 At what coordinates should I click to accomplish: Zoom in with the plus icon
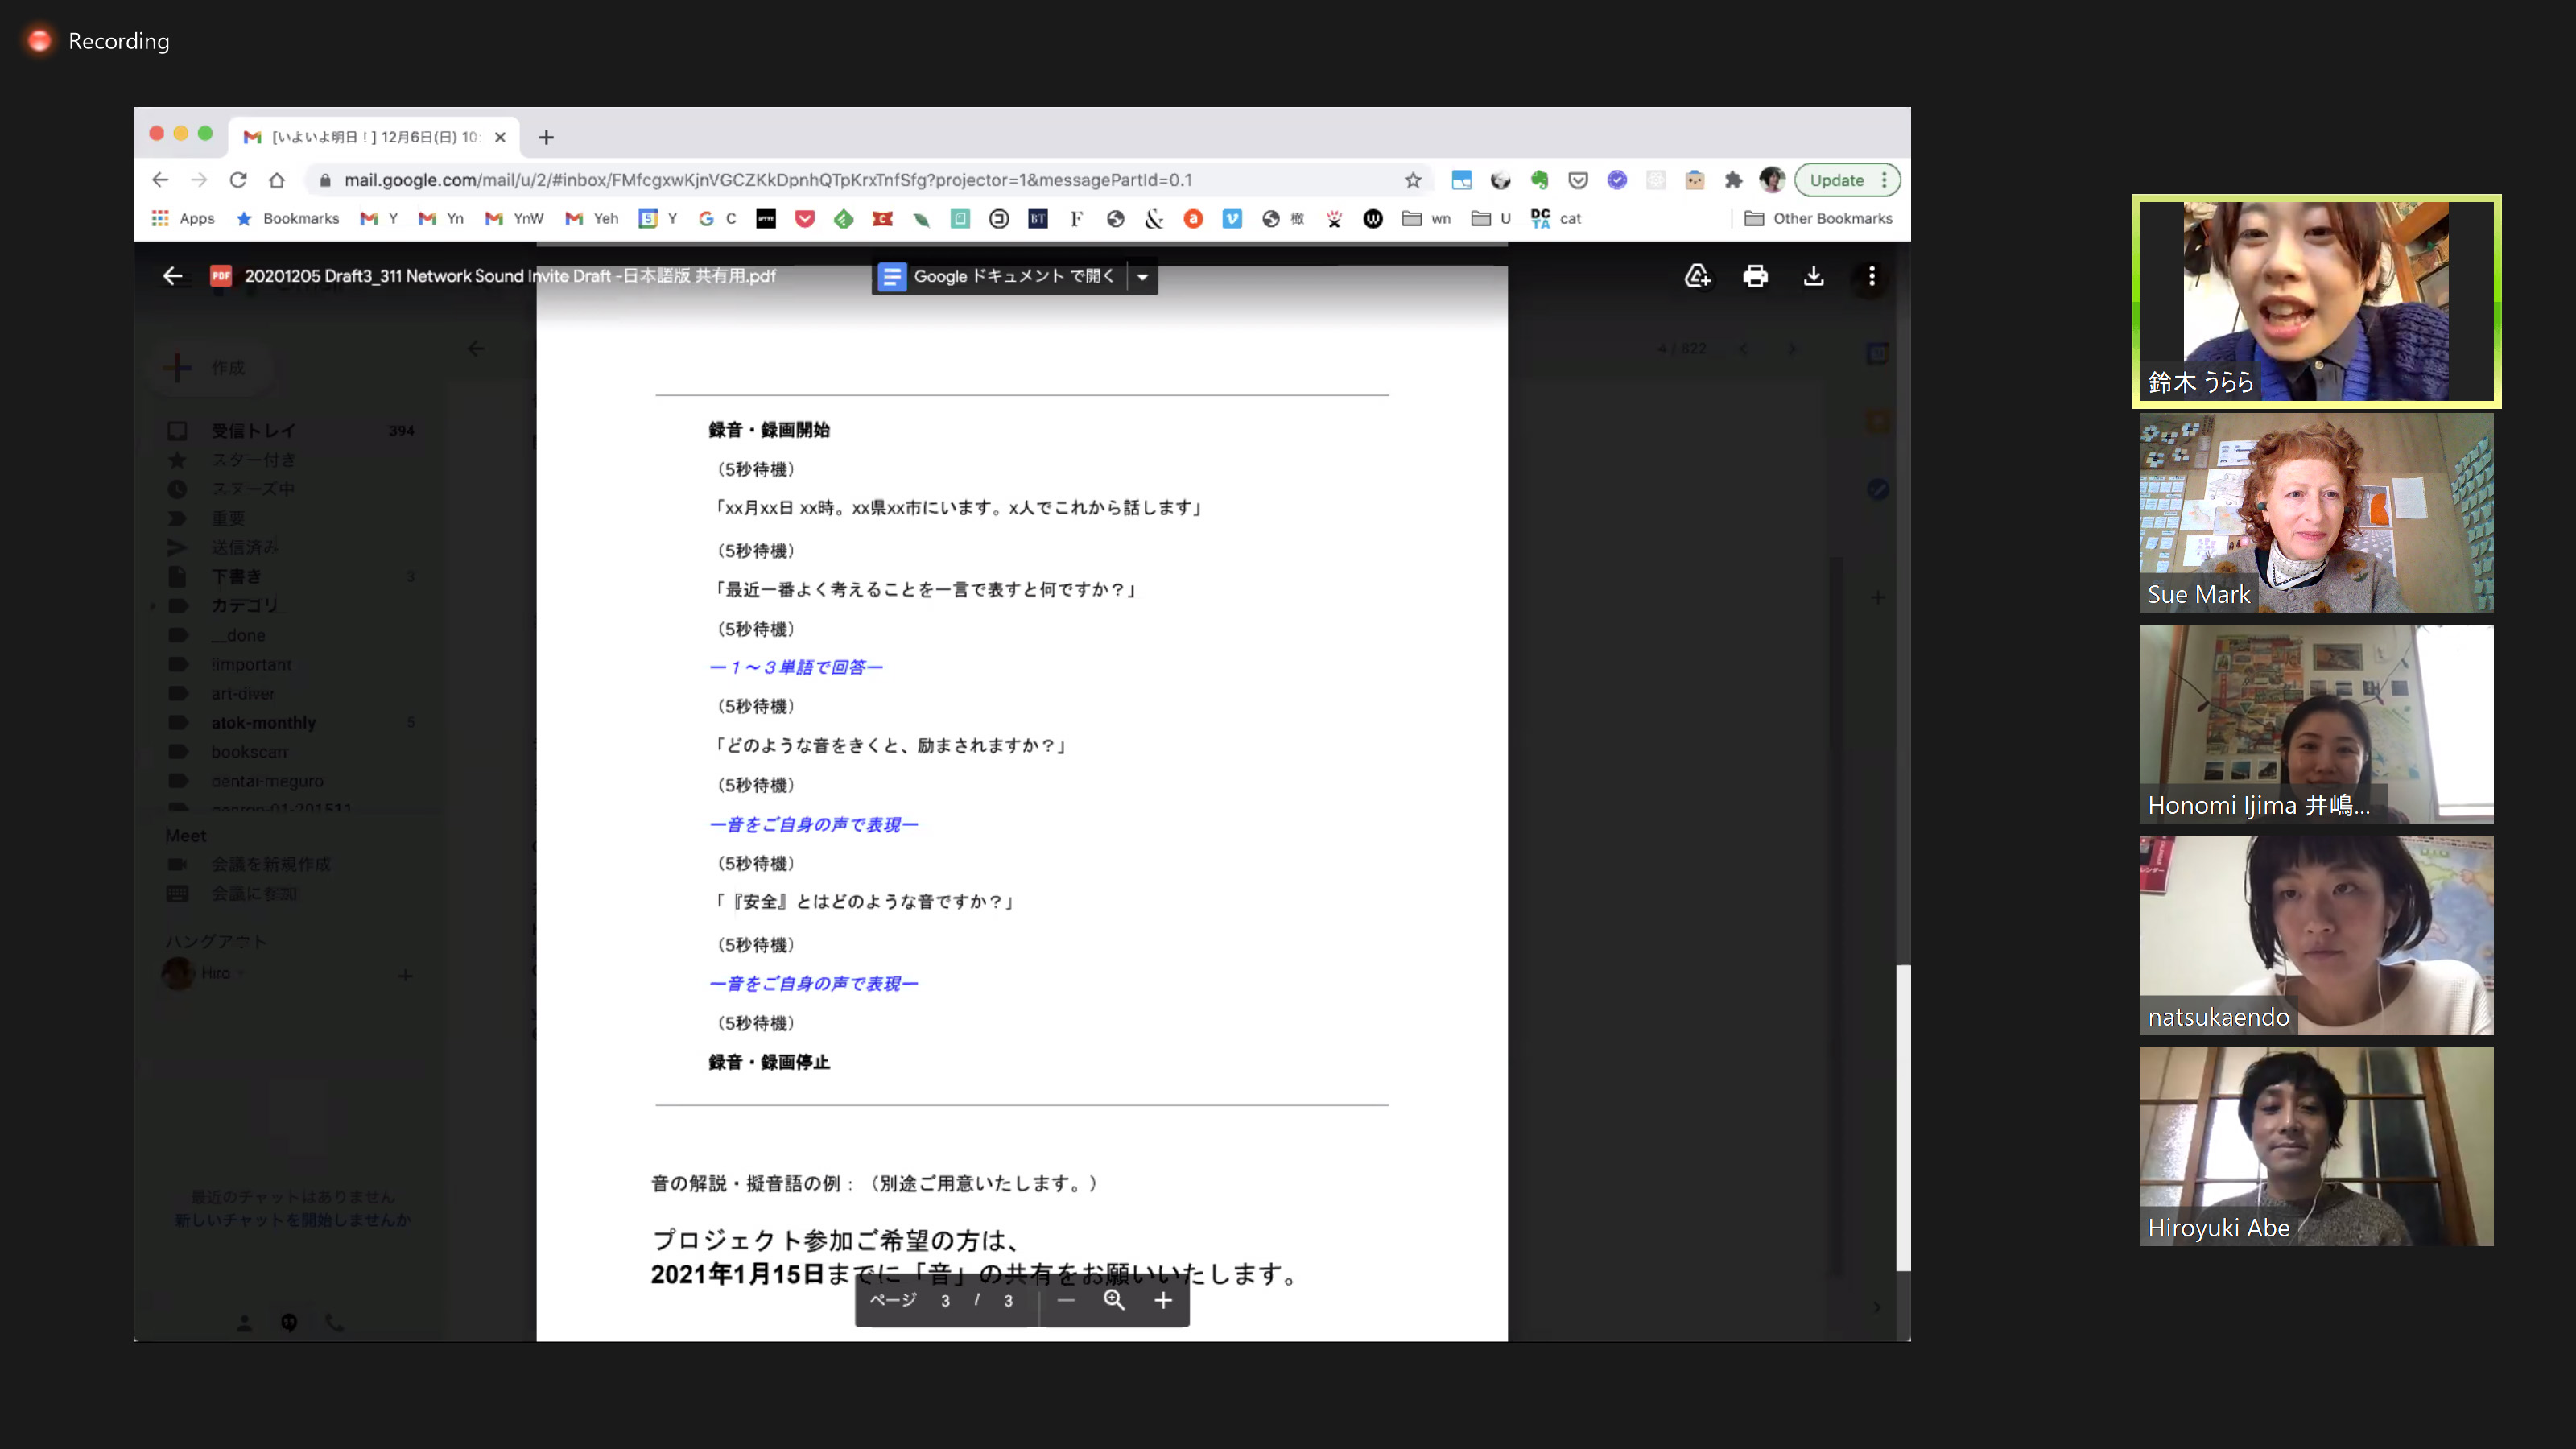[1163, 1300]
